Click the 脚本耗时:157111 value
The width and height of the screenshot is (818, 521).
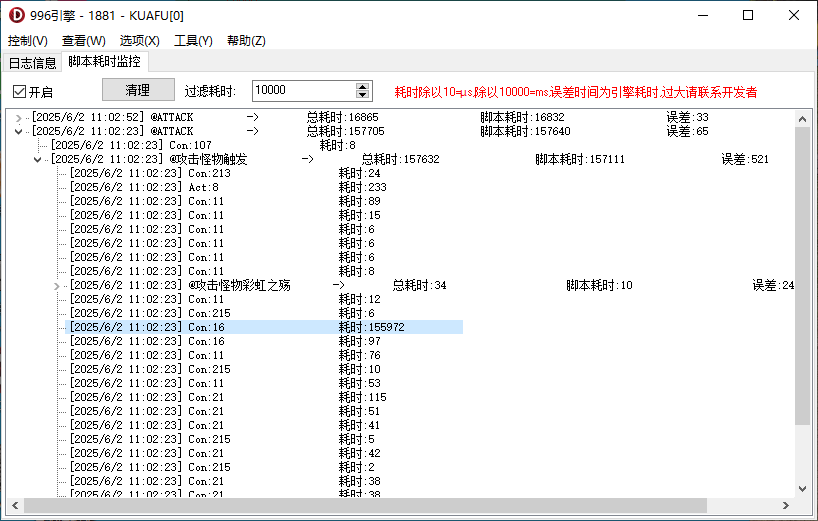click(x=580, y=159)
